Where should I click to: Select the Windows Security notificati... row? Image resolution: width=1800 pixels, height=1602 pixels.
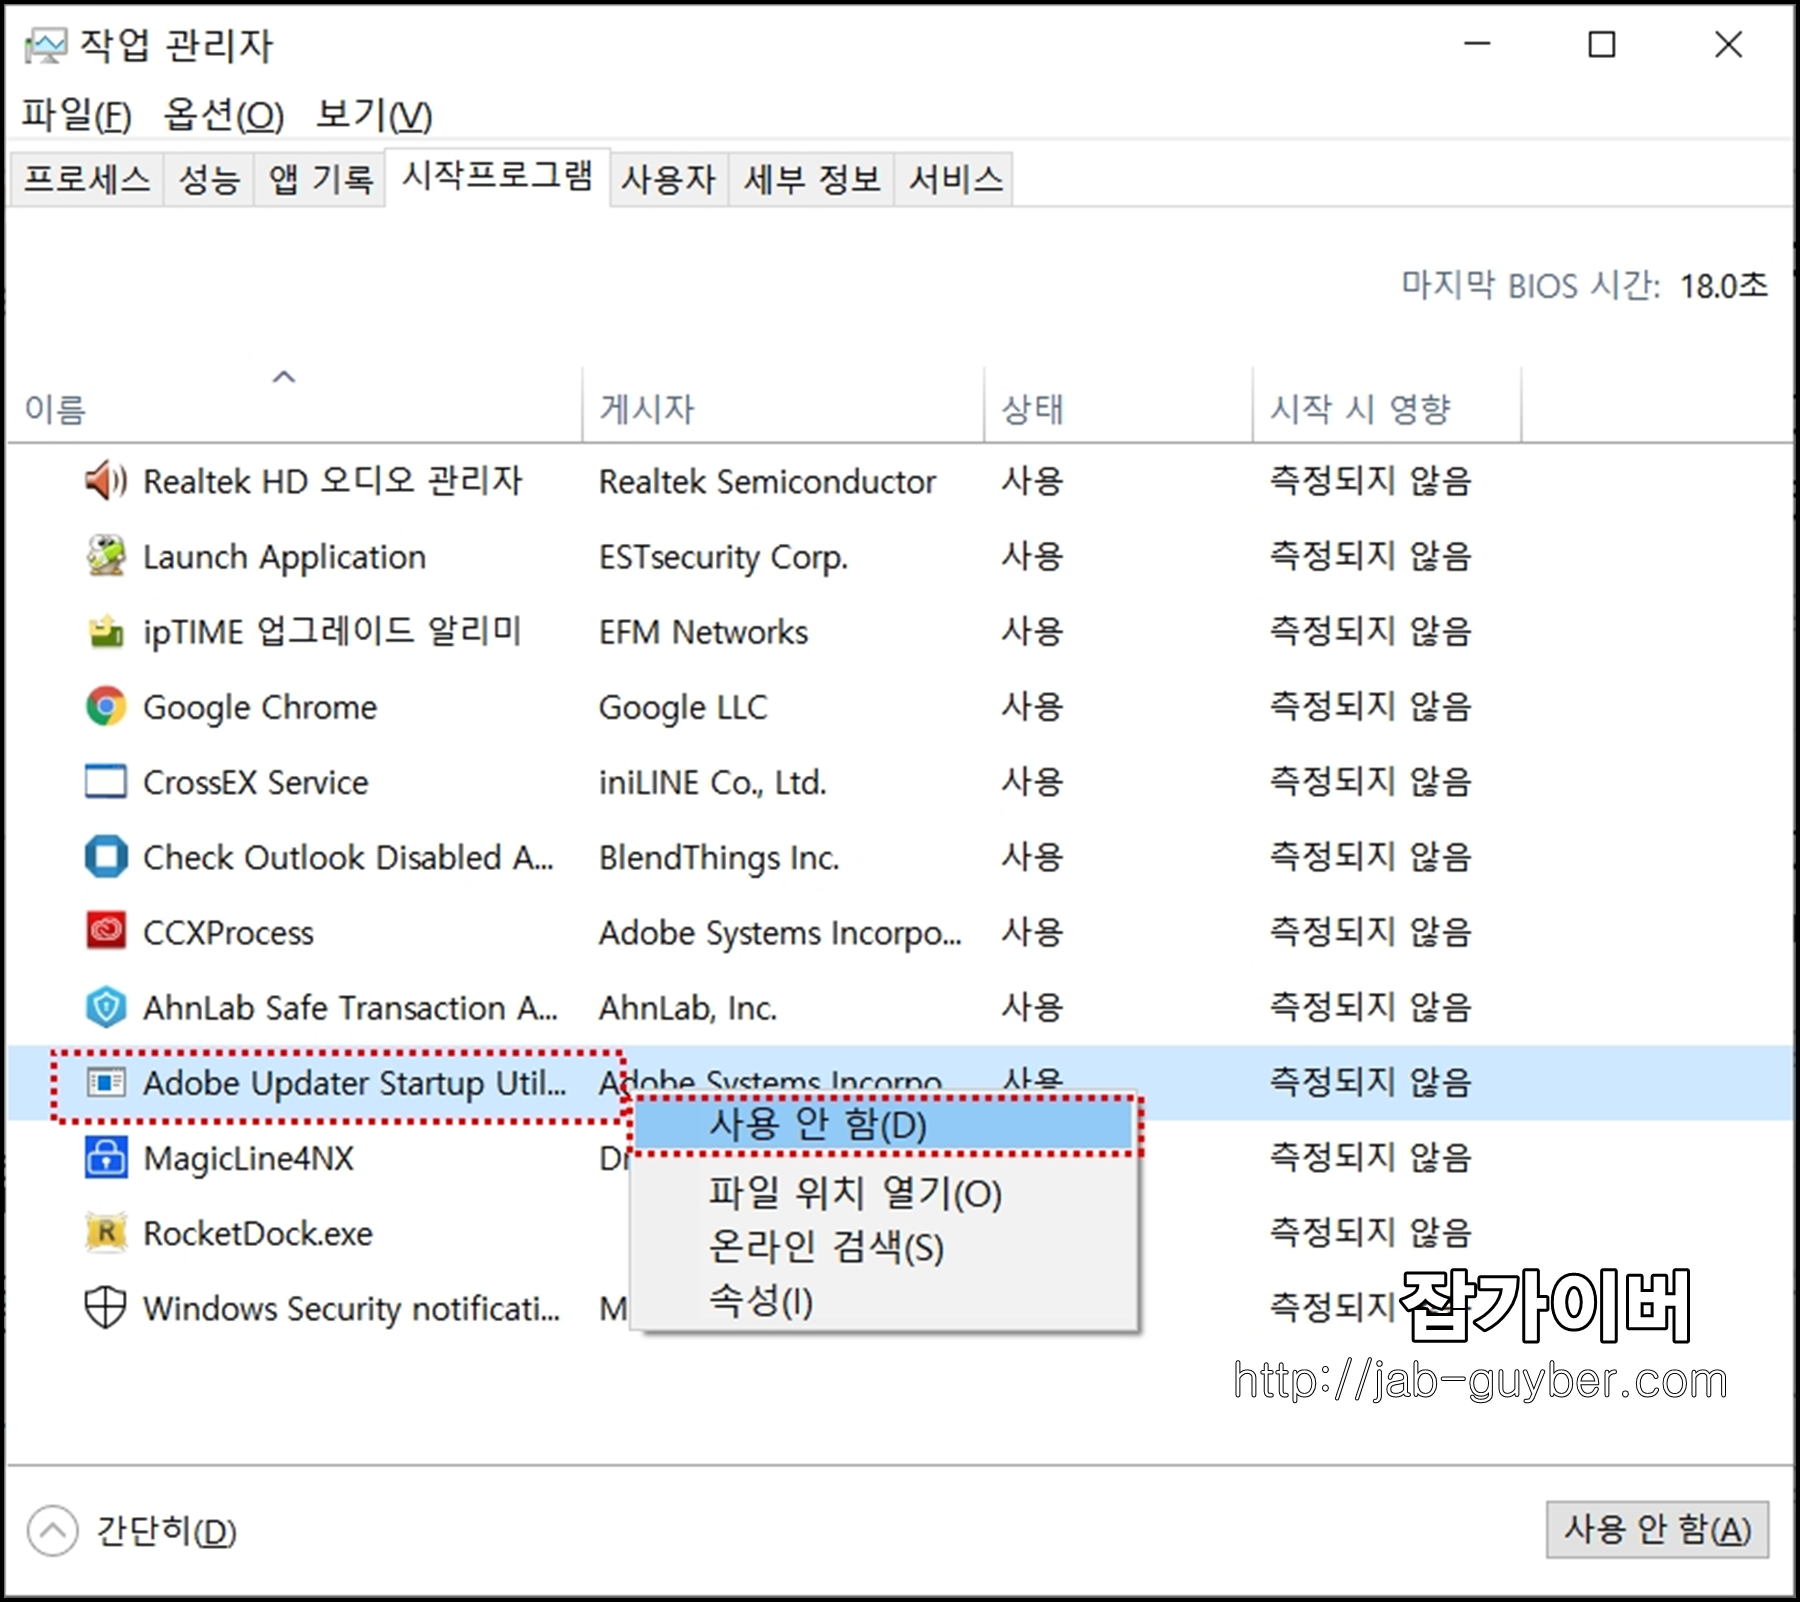coord(899,1308)
